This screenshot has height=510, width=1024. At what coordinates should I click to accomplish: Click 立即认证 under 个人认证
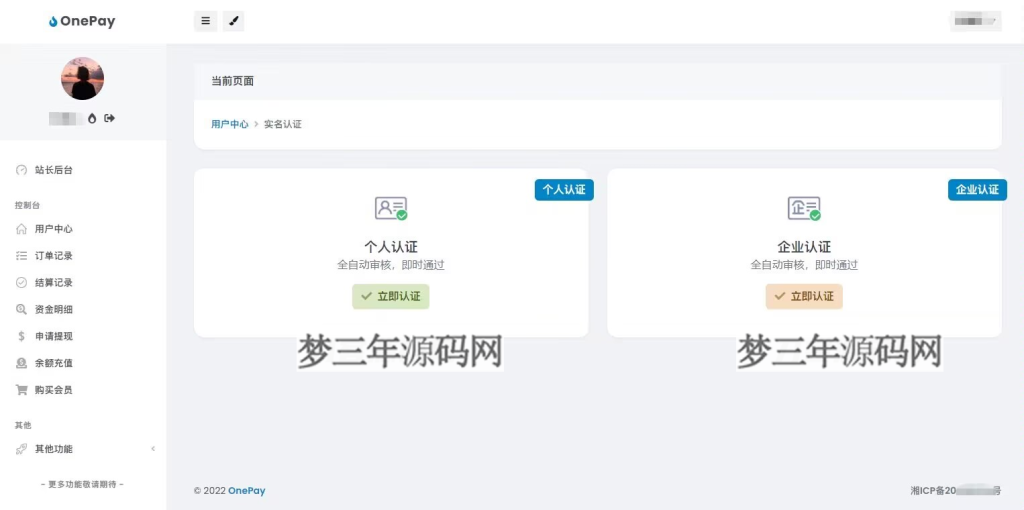tap(391, 296)
